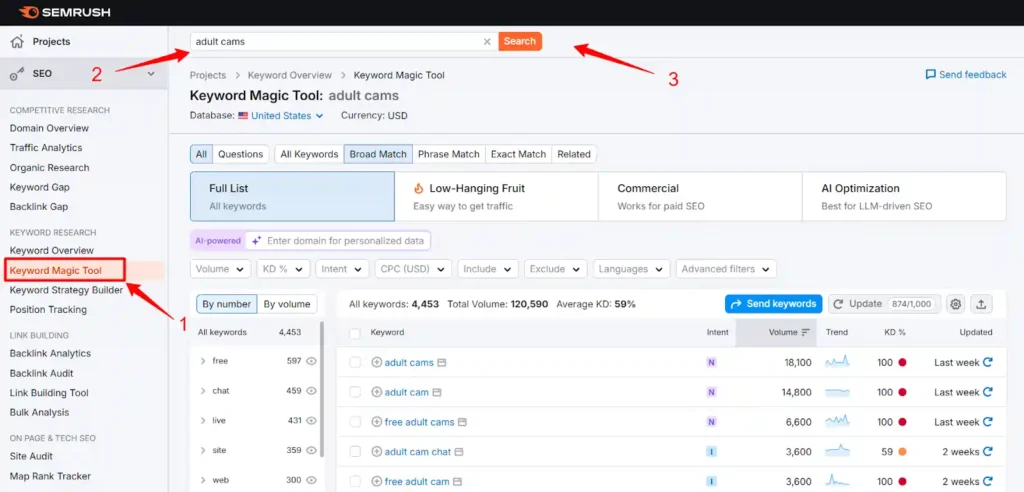Open Projects home icon
Image resolution: width=1024 pixels, height=492 pixels.
coord(18,41)
